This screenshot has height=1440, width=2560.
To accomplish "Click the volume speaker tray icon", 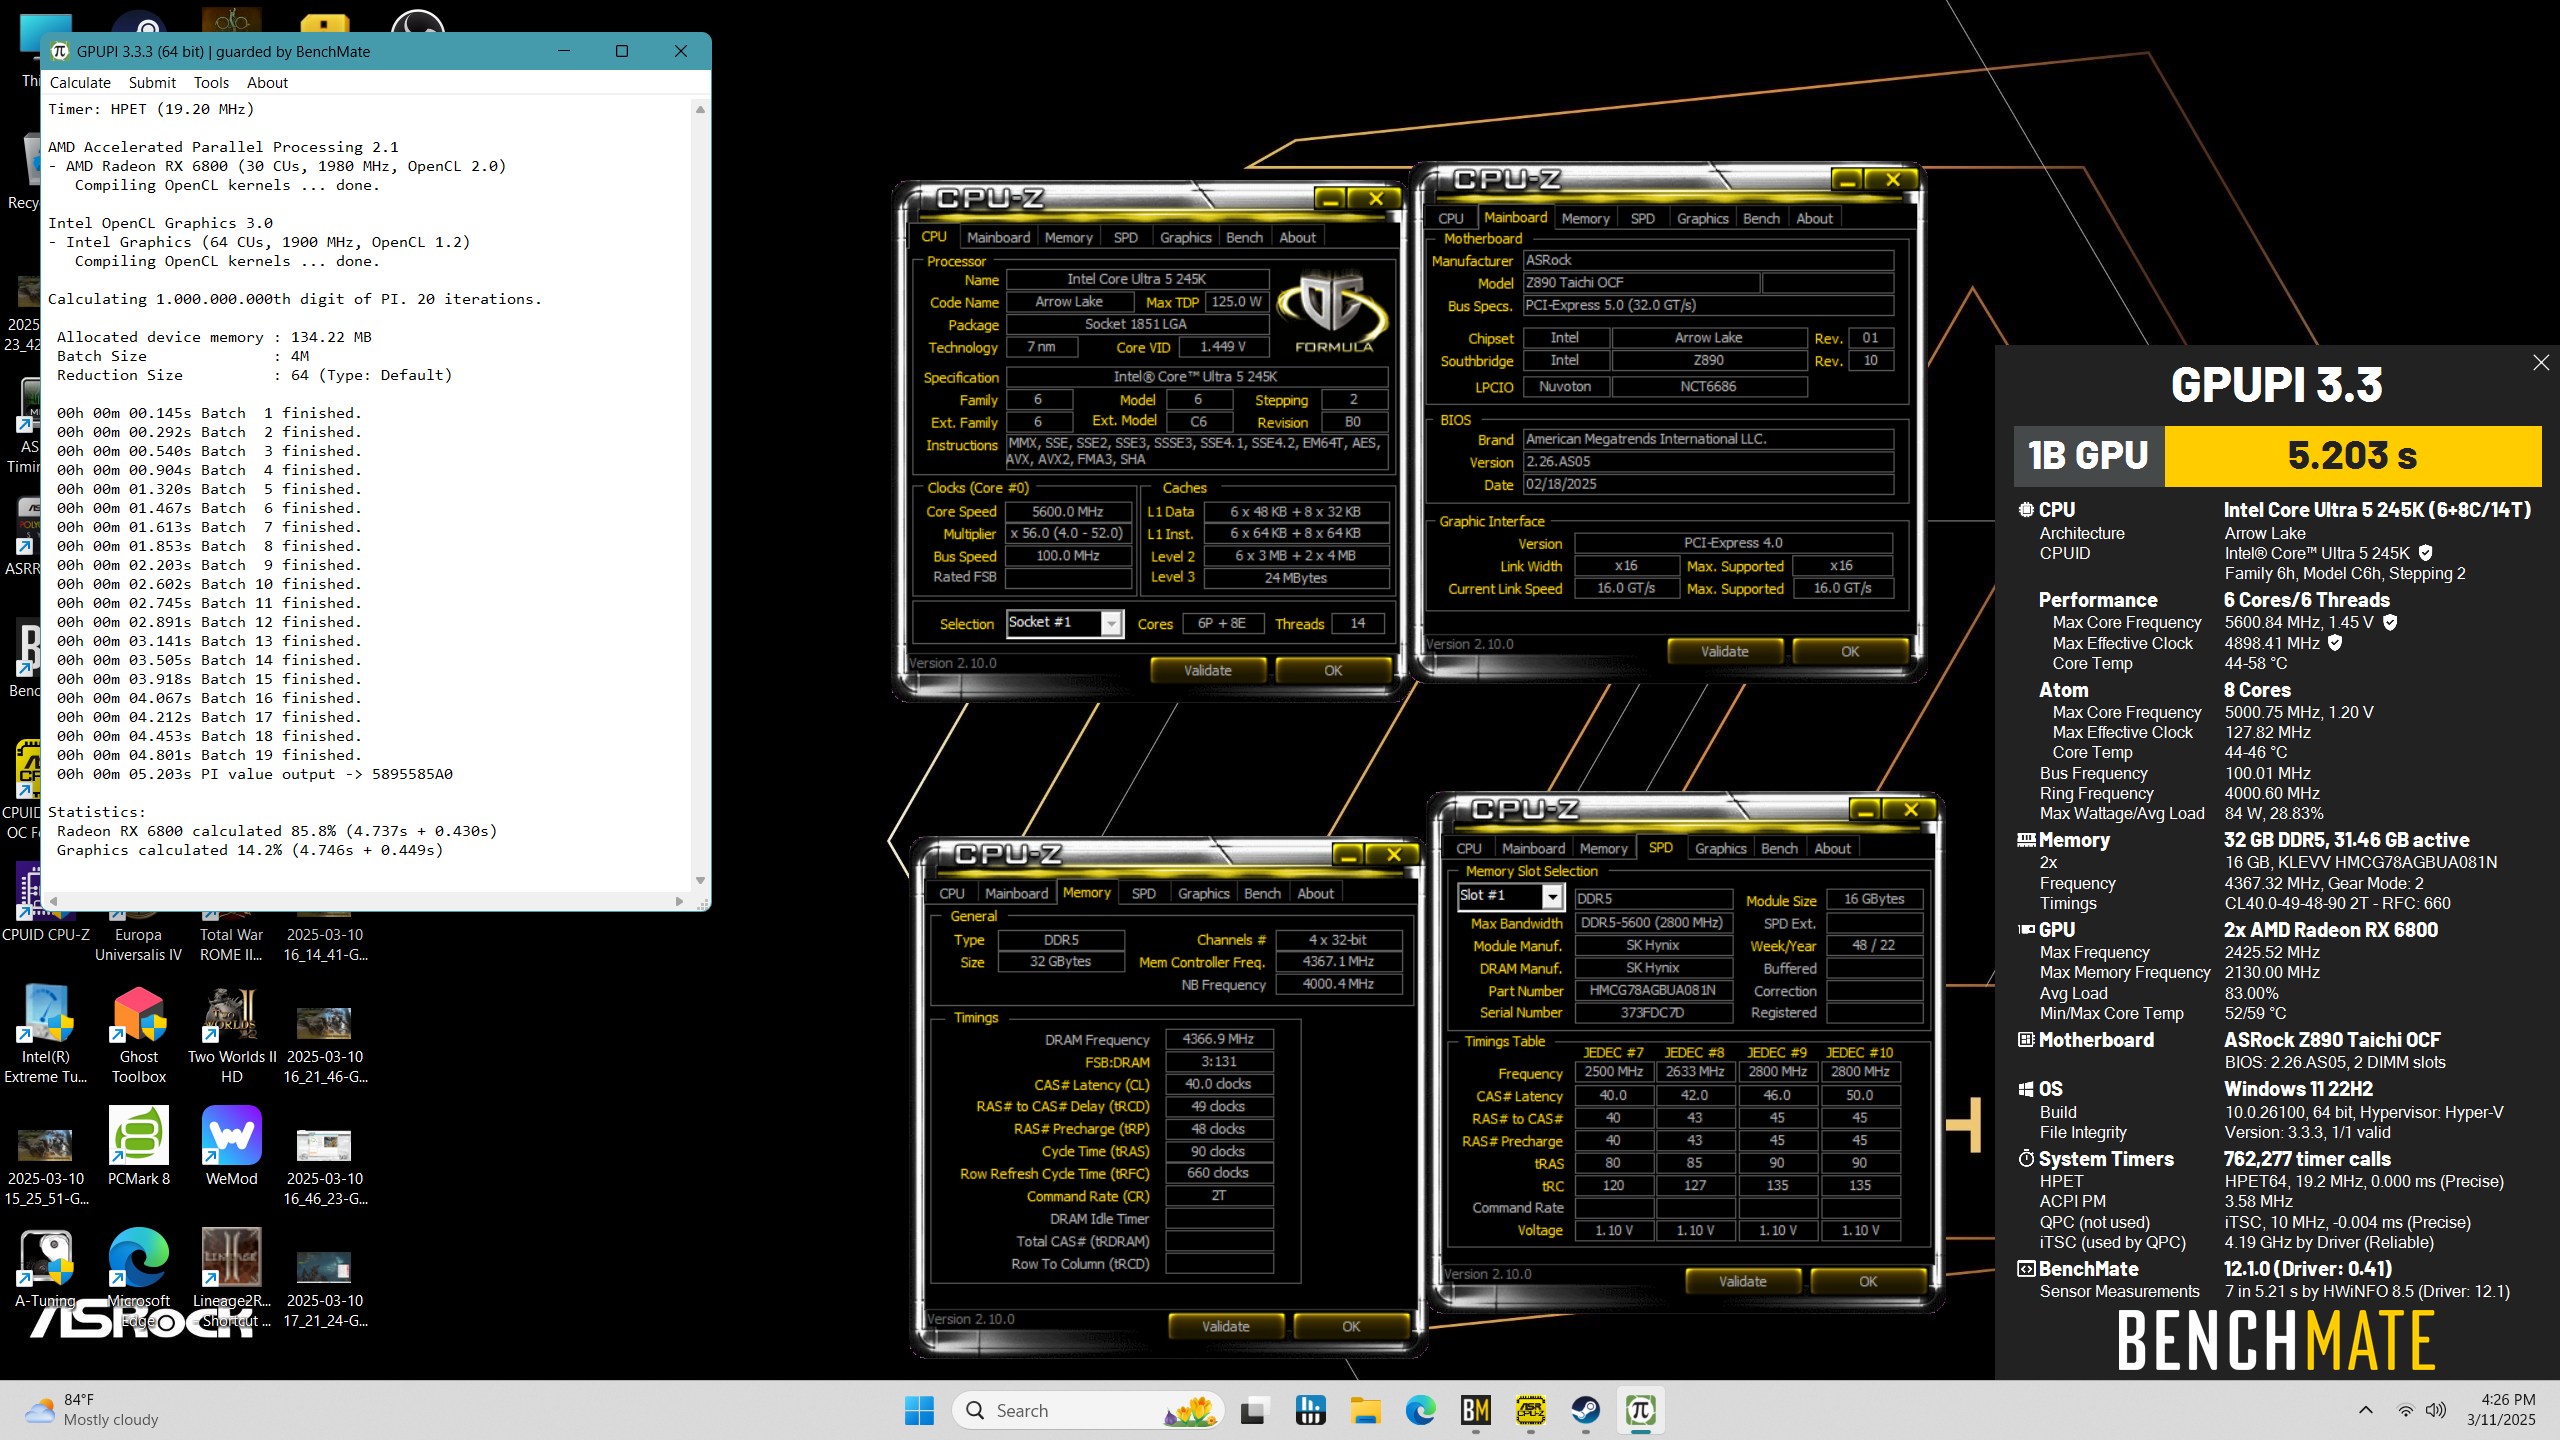I will point(2436,1410).
